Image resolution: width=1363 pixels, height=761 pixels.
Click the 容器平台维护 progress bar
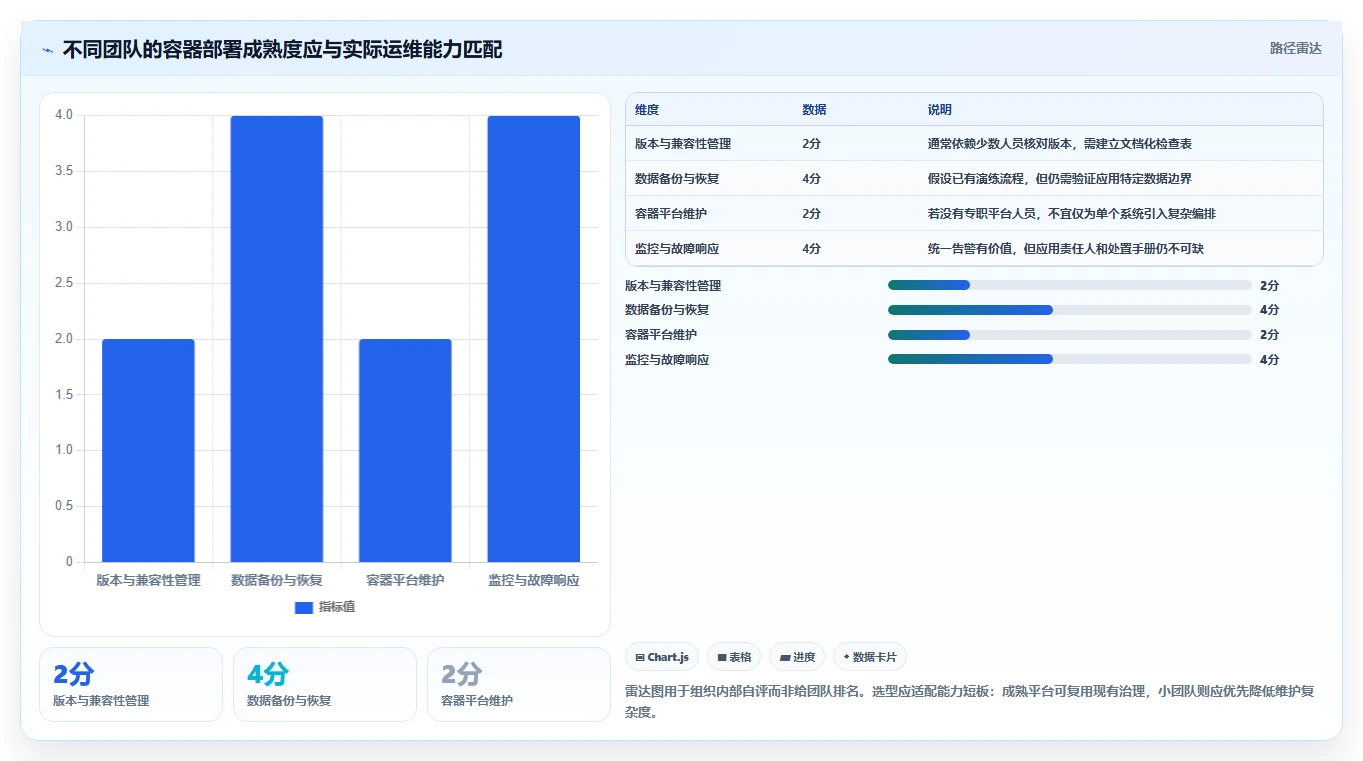tap(1070, 335)
